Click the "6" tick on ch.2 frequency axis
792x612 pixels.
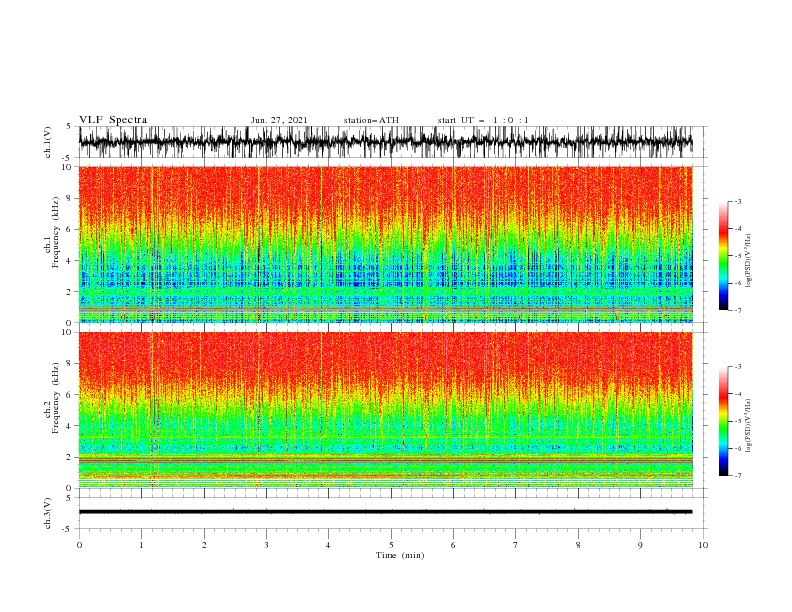[71, 394]
